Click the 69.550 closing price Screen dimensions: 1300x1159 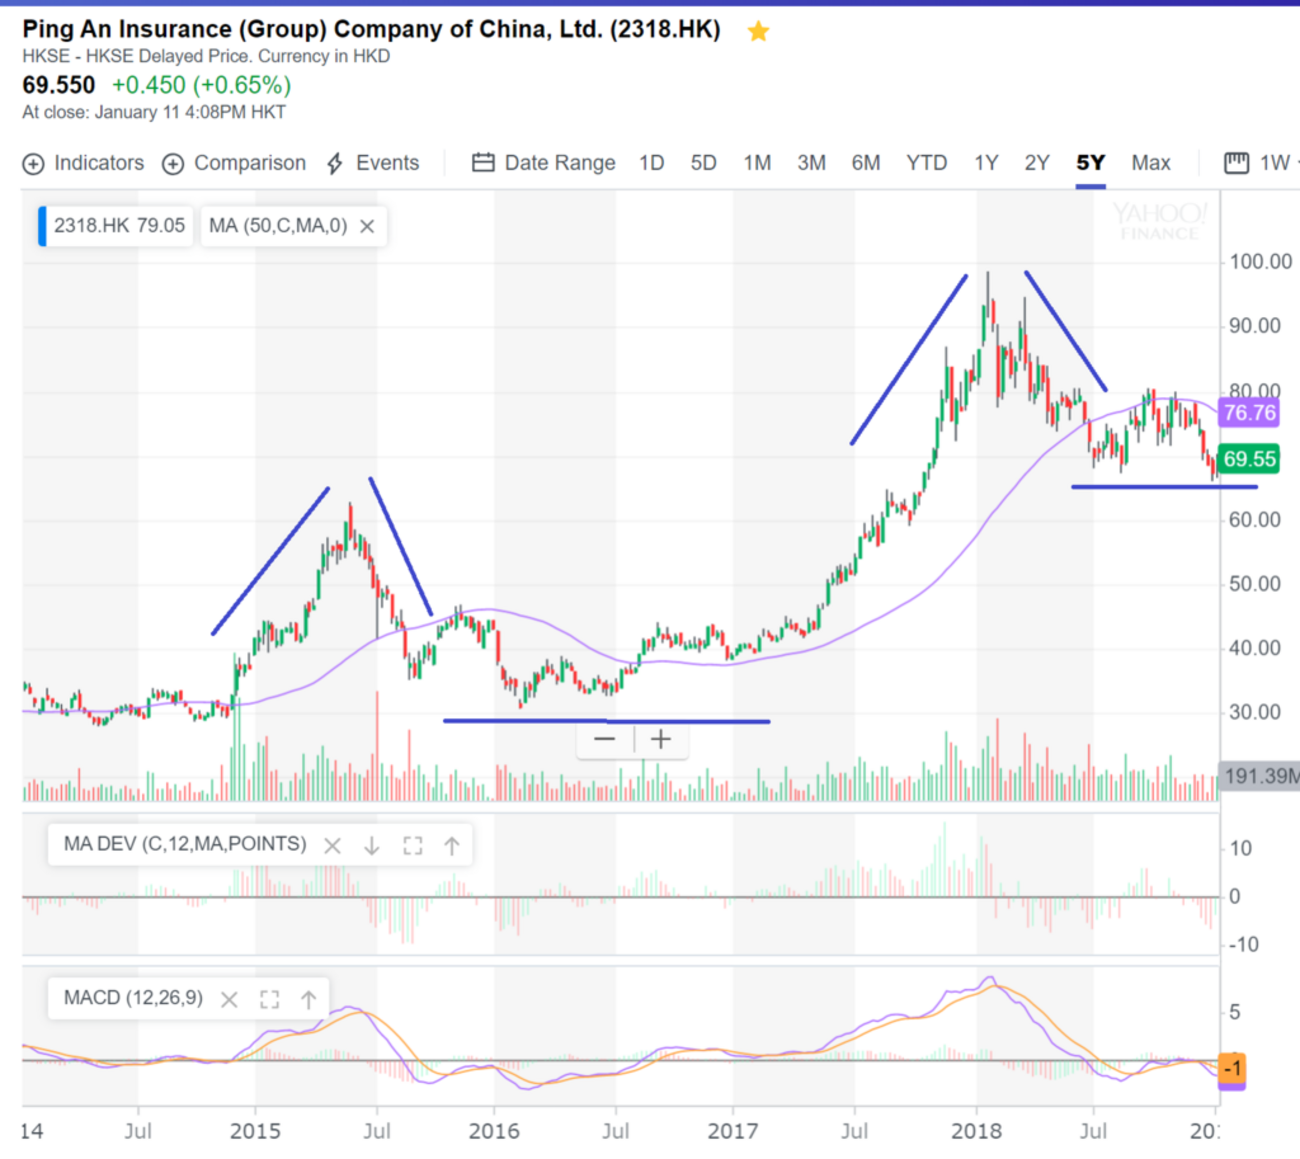click(59, 85)
